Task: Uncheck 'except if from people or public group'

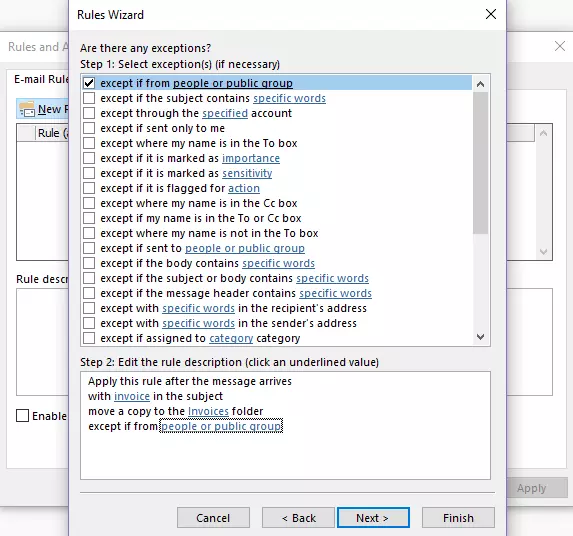Action: tap(89, 83)
